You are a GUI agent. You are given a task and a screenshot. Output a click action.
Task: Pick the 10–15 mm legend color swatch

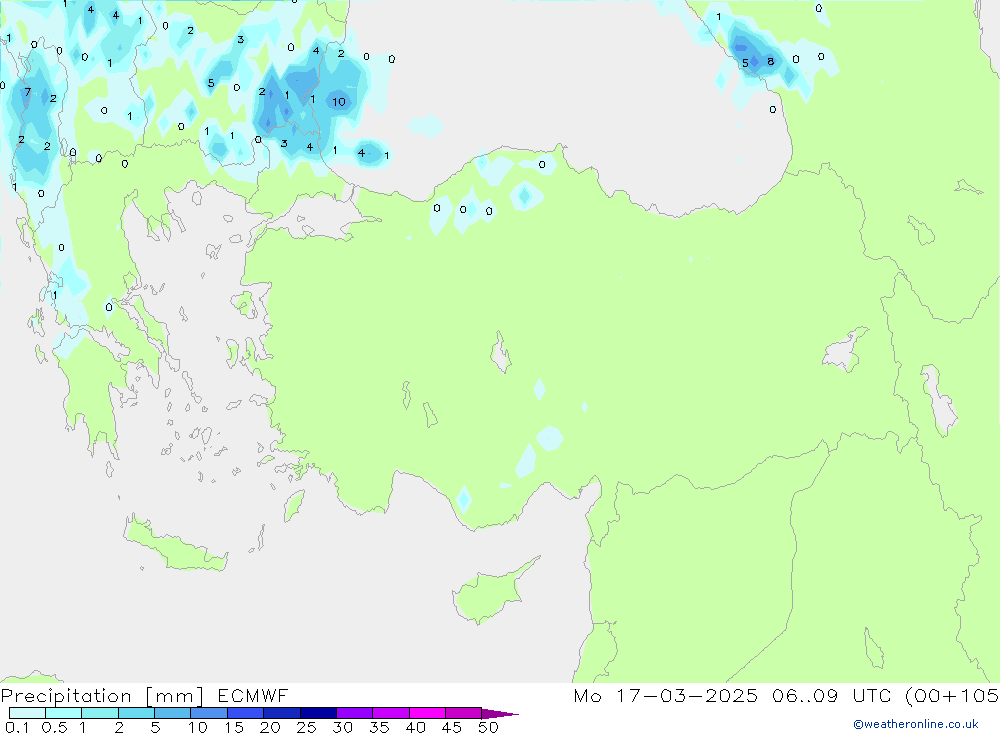tap(209, 713)
